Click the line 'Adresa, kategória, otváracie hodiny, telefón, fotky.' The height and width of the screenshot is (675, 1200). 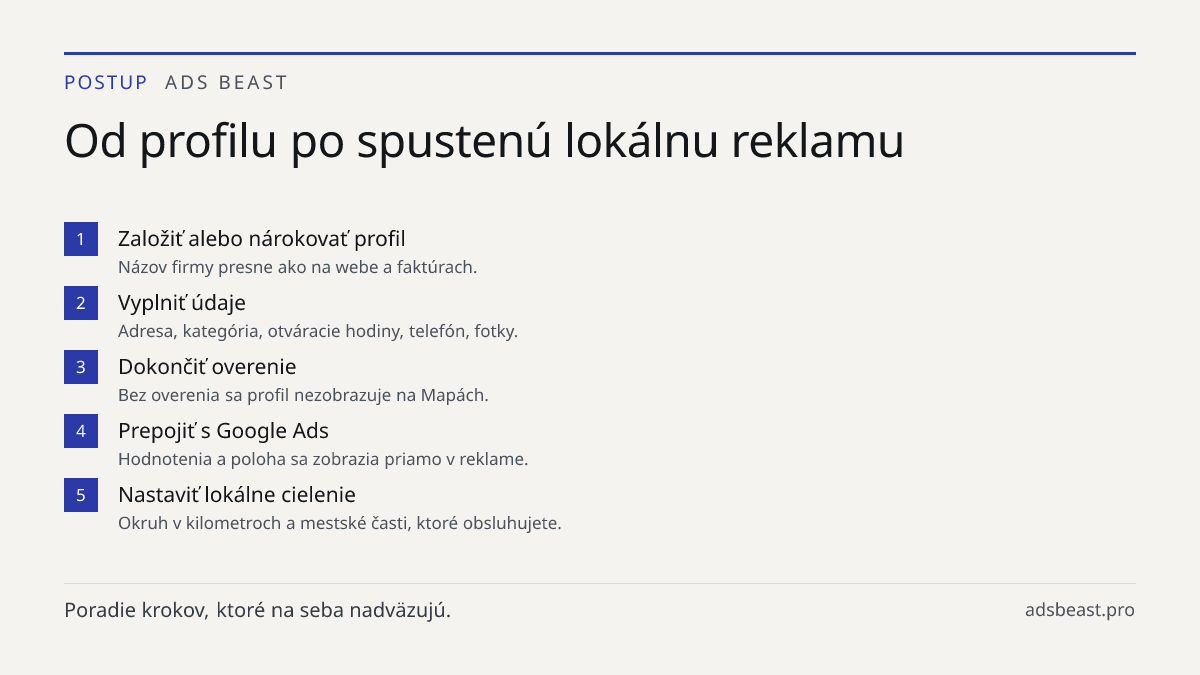(318, 331)
